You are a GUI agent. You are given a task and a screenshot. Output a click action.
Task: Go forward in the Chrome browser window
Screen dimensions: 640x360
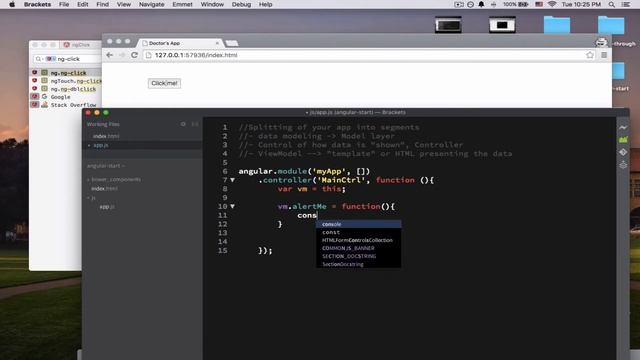[x=122, y=55]
